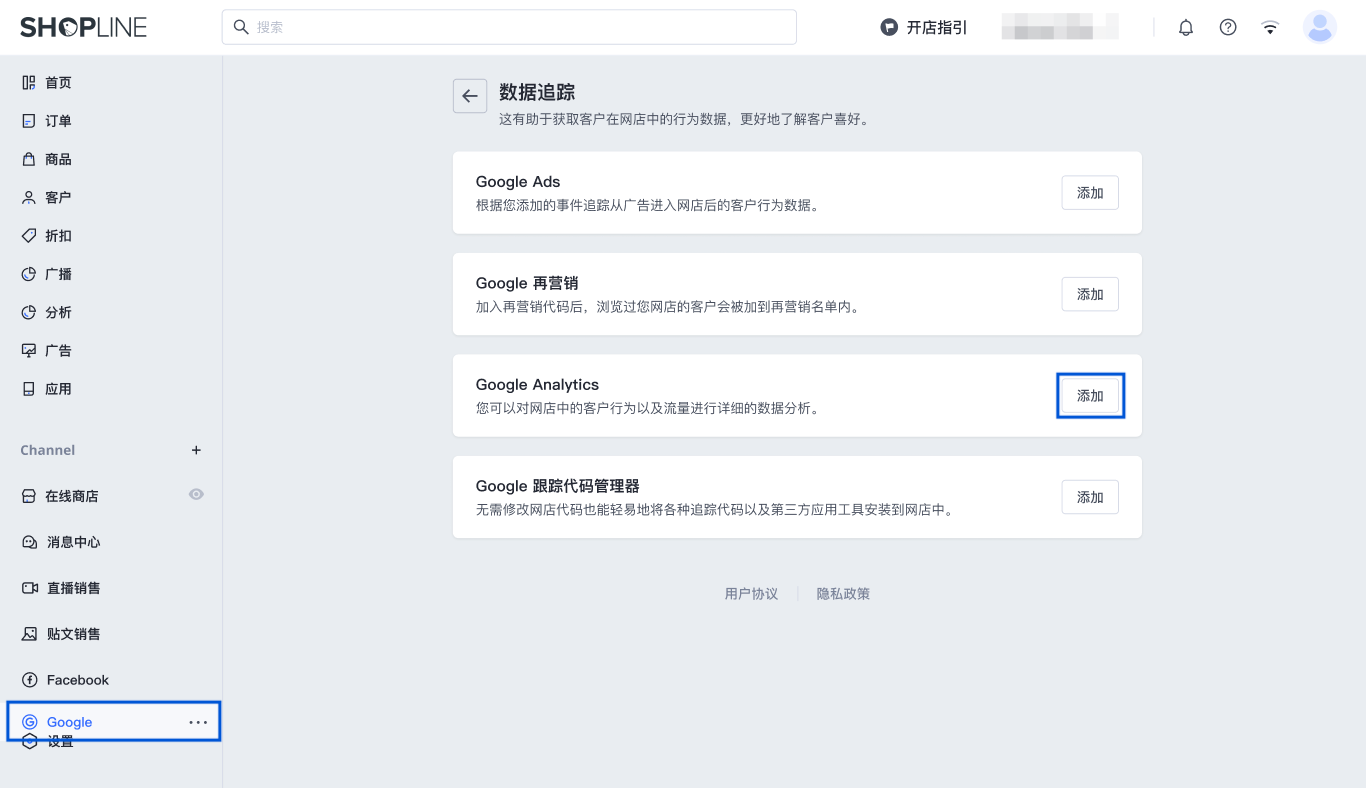Click the Channel section label

(x=48, y=450)
